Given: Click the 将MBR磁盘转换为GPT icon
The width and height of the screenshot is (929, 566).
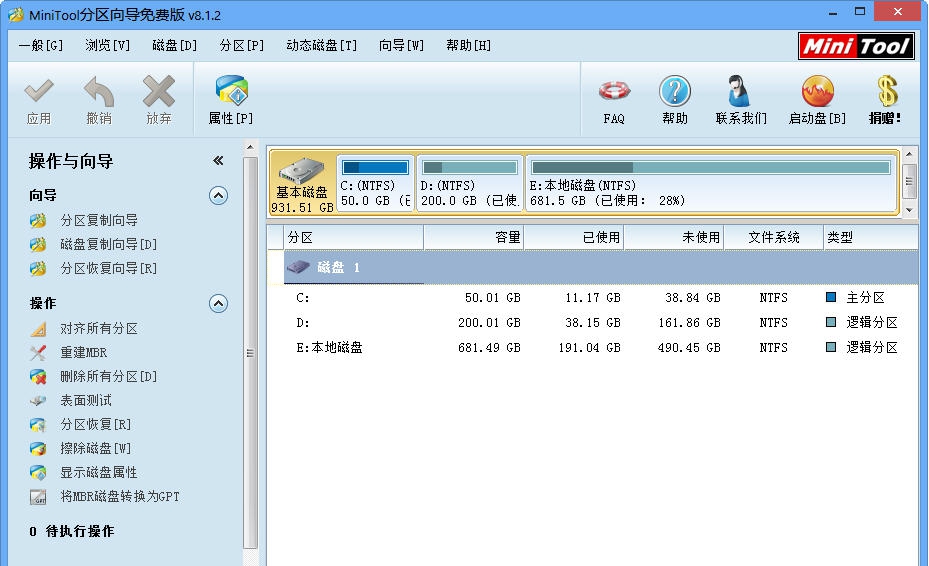Looking at the screenshot, I should click(x=38, y=497).
